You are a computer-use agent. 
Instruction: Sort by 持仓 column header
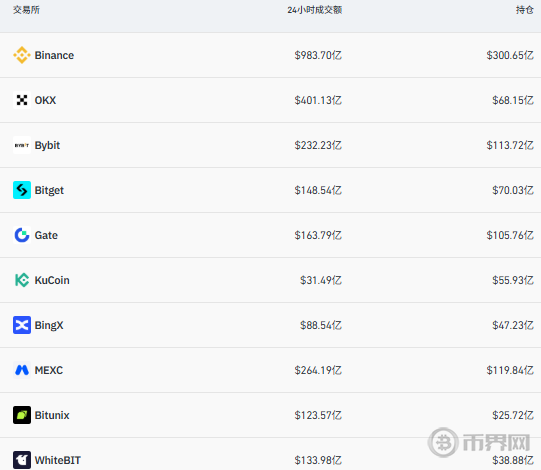[x=525, y=10]
